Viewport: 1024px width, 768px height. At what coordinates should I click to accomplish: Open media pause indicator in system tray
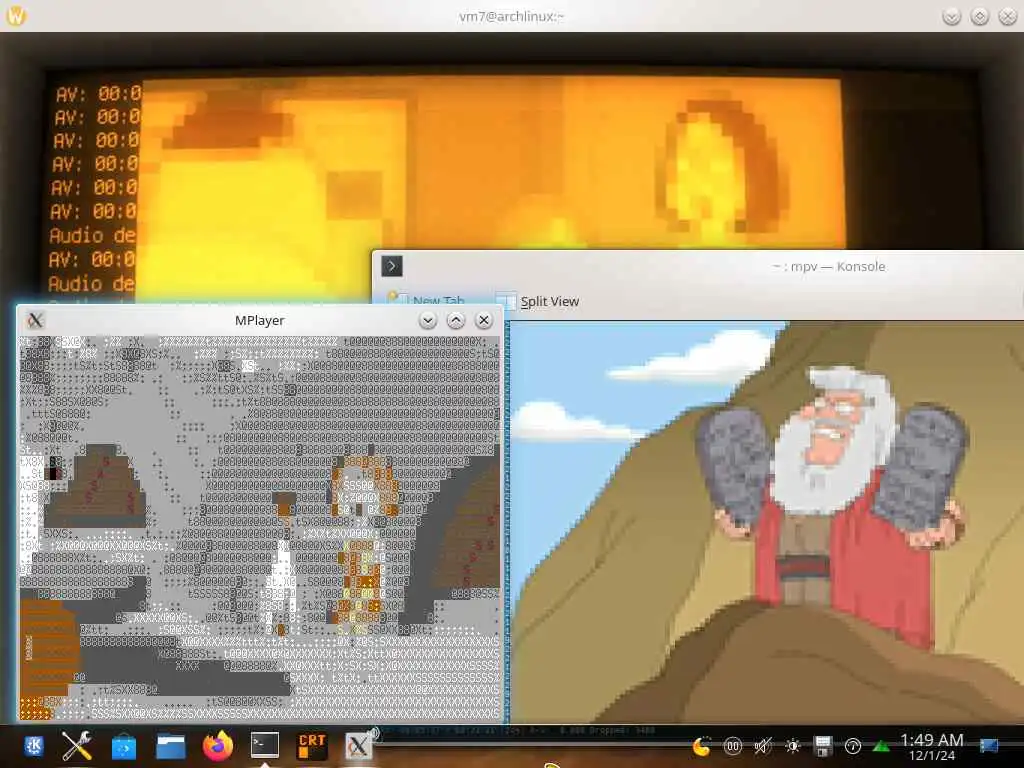point(733,746)
